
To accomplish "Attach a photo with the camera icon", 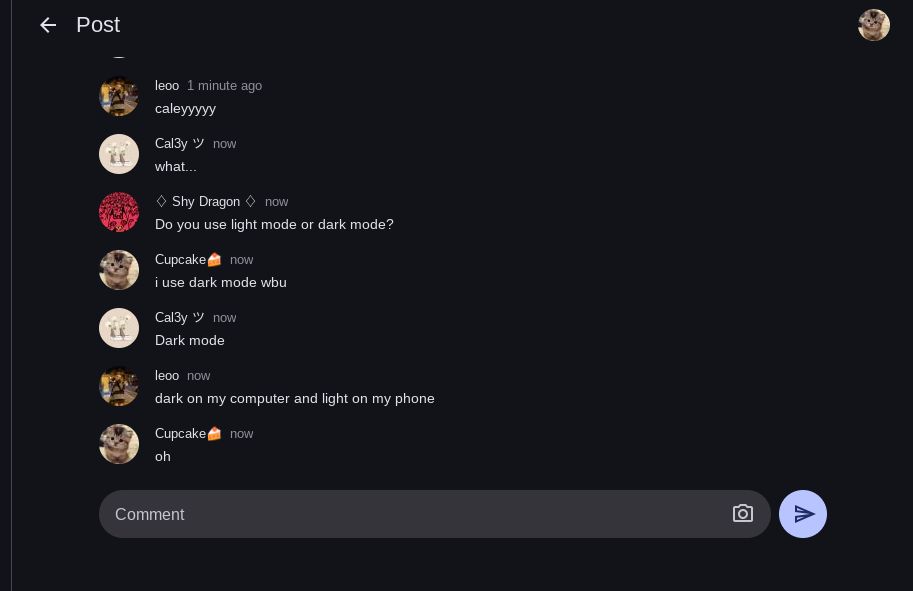I will pos(743,514).
